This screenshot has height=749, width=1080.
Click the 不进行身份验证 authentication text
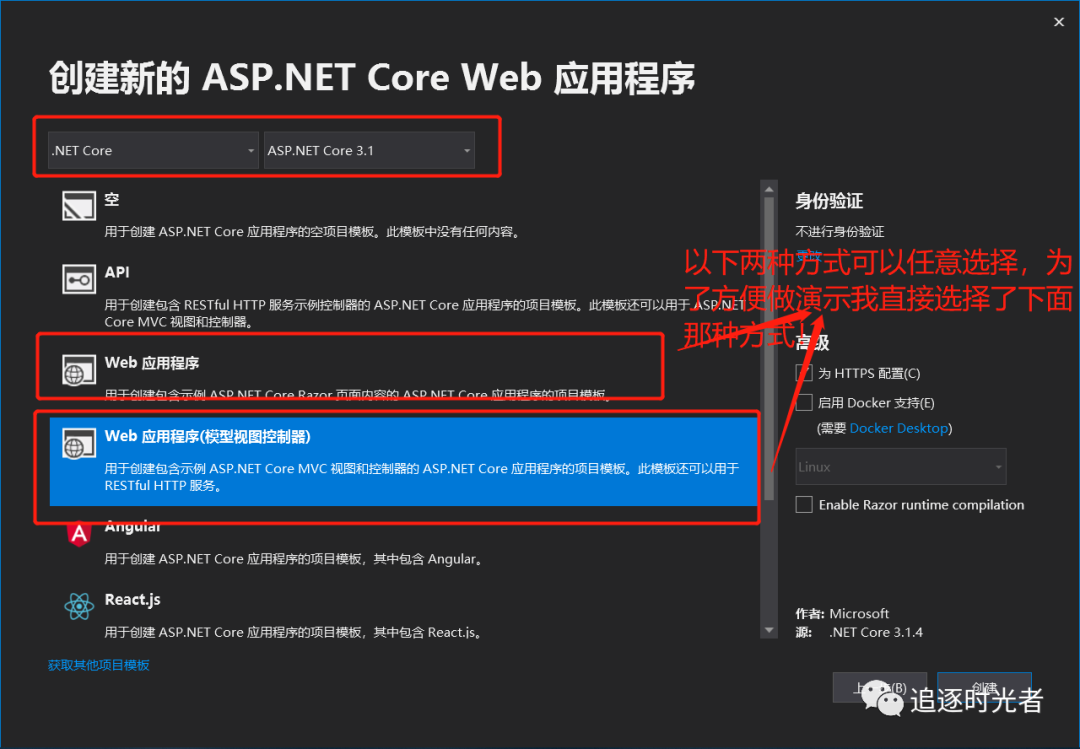point(840,232)
